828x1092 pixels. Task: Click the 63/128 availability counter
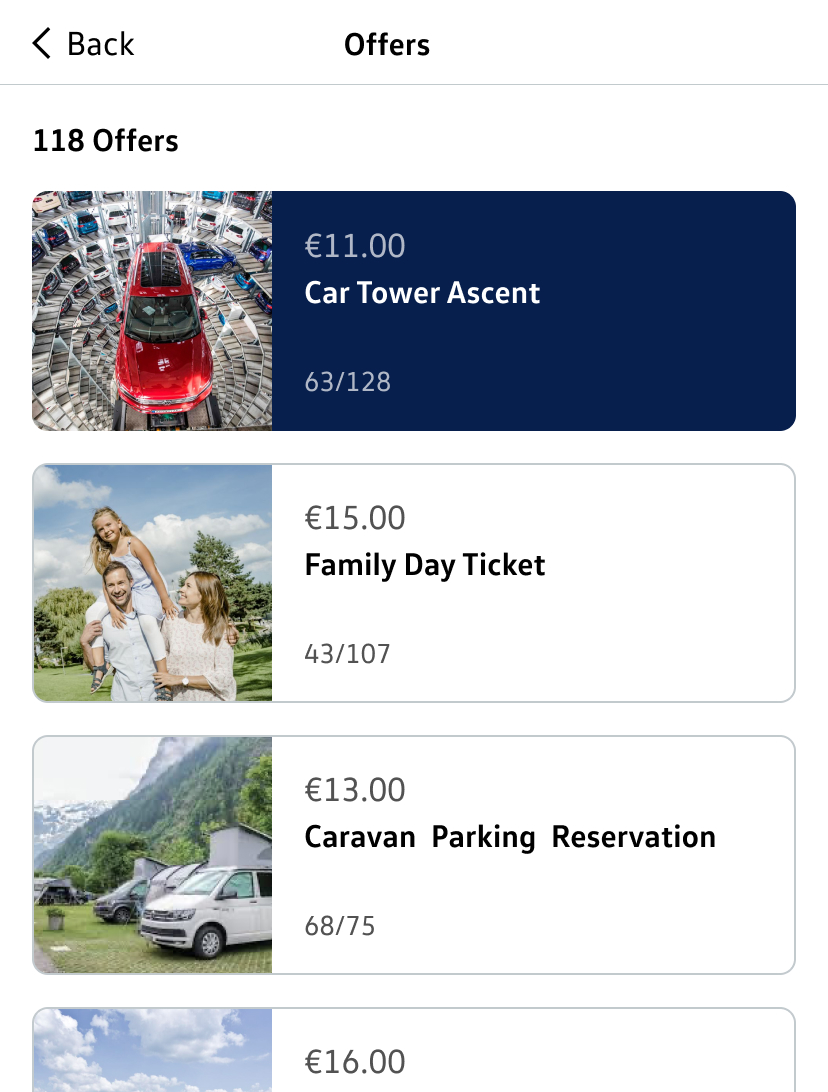pos(347,382)
